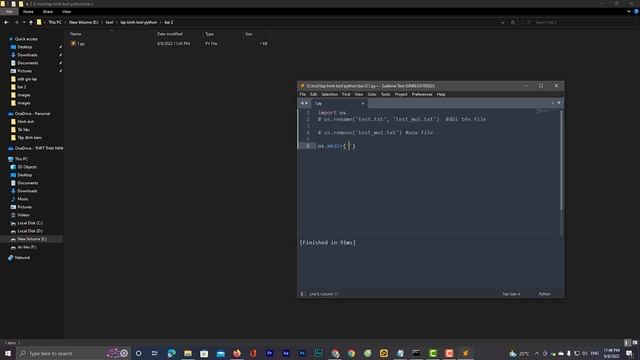Open the Edit menu in Sublime Text
This screenshot has height=360, width=640.
coord(313,94)
